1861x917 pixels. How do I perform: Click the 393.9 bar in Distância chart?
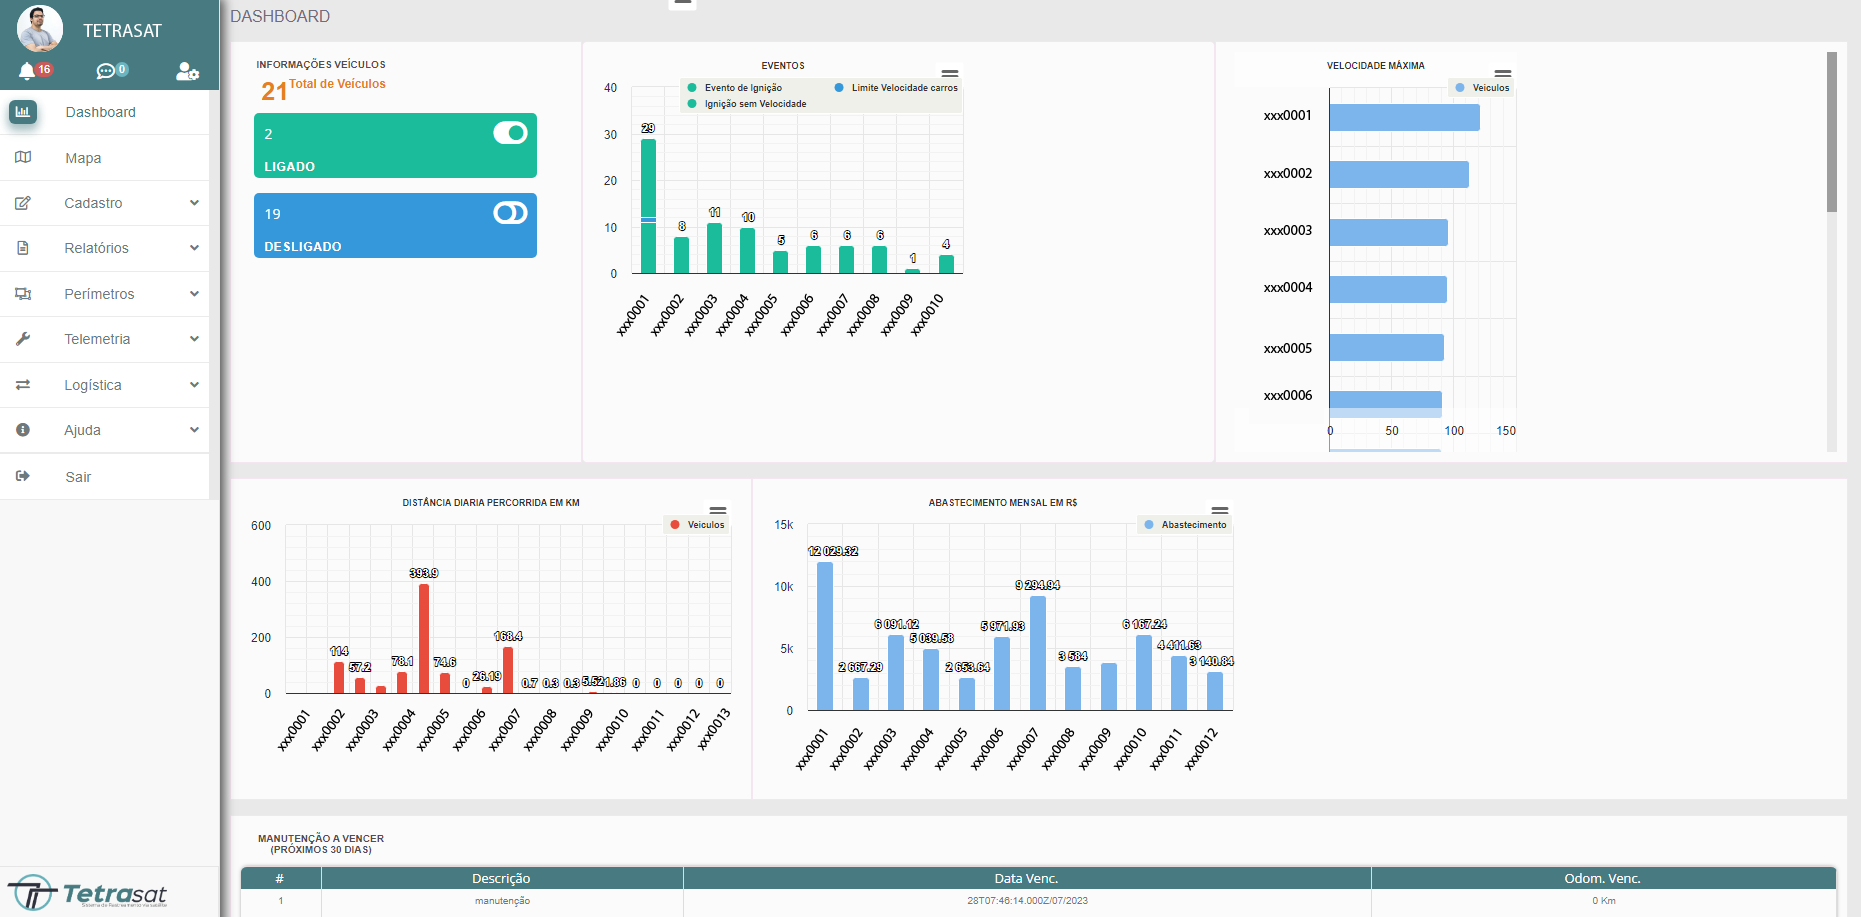pos(424,638)
